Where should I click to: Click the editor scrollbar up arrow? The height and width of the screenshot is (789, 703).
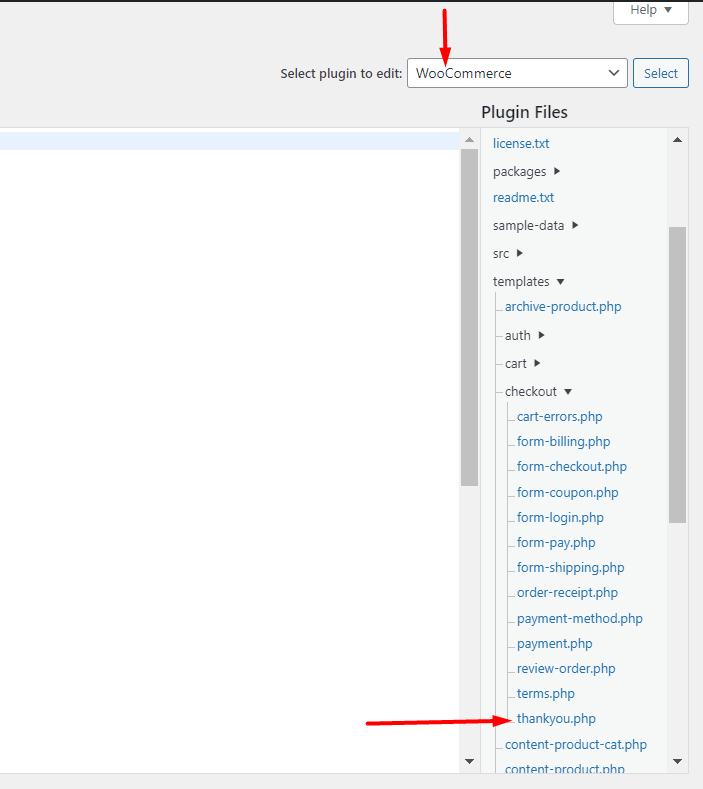(x=470, y=140)
